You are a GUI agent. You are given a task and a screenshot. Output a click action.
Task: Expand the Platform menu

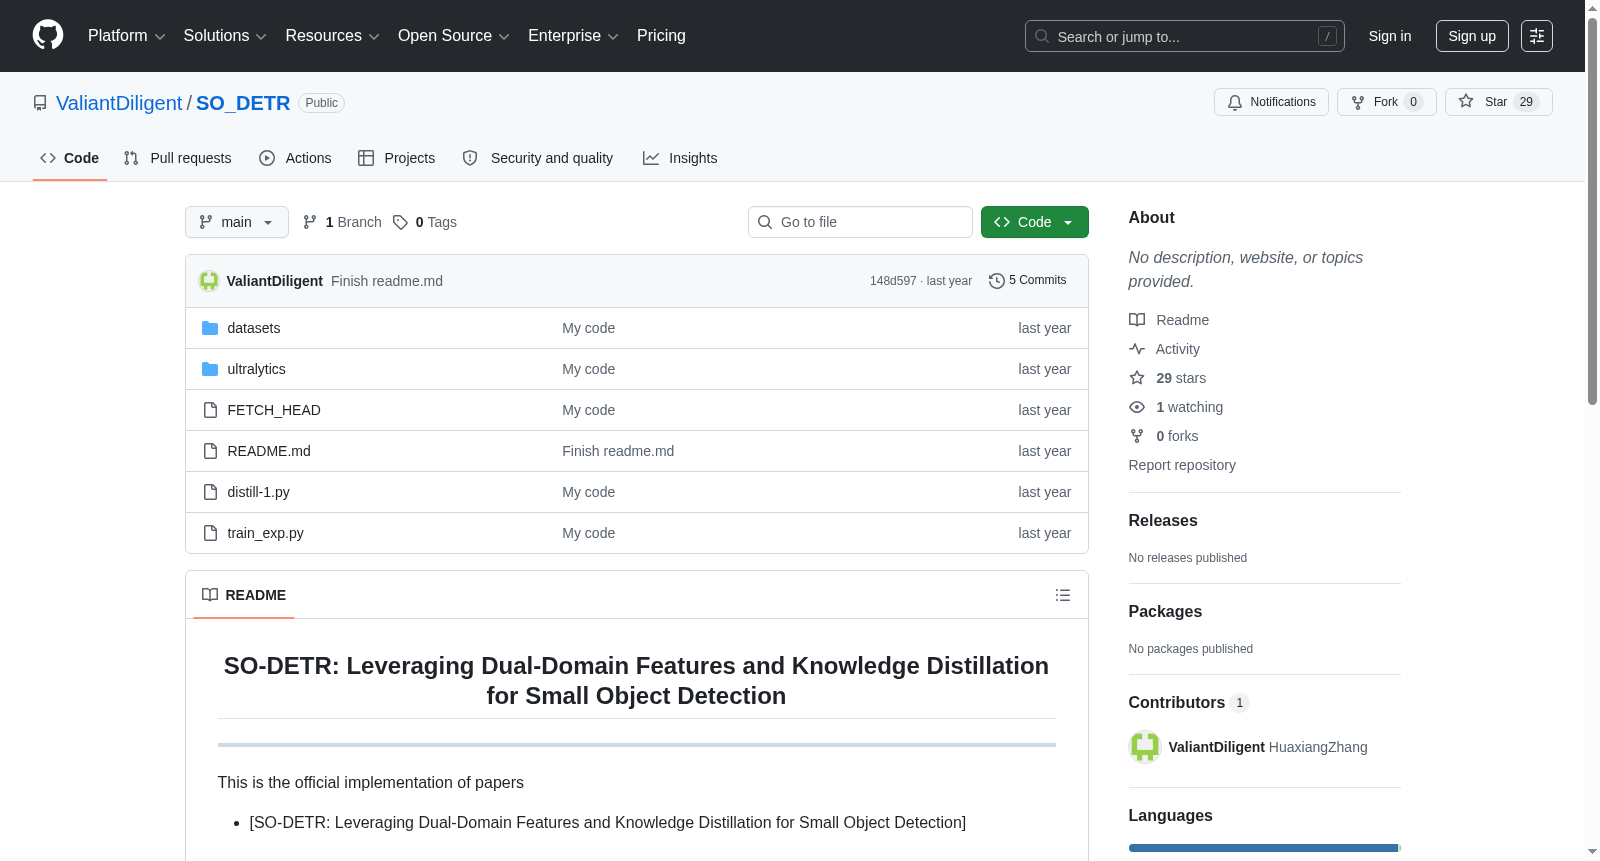[x=127, y=36]
